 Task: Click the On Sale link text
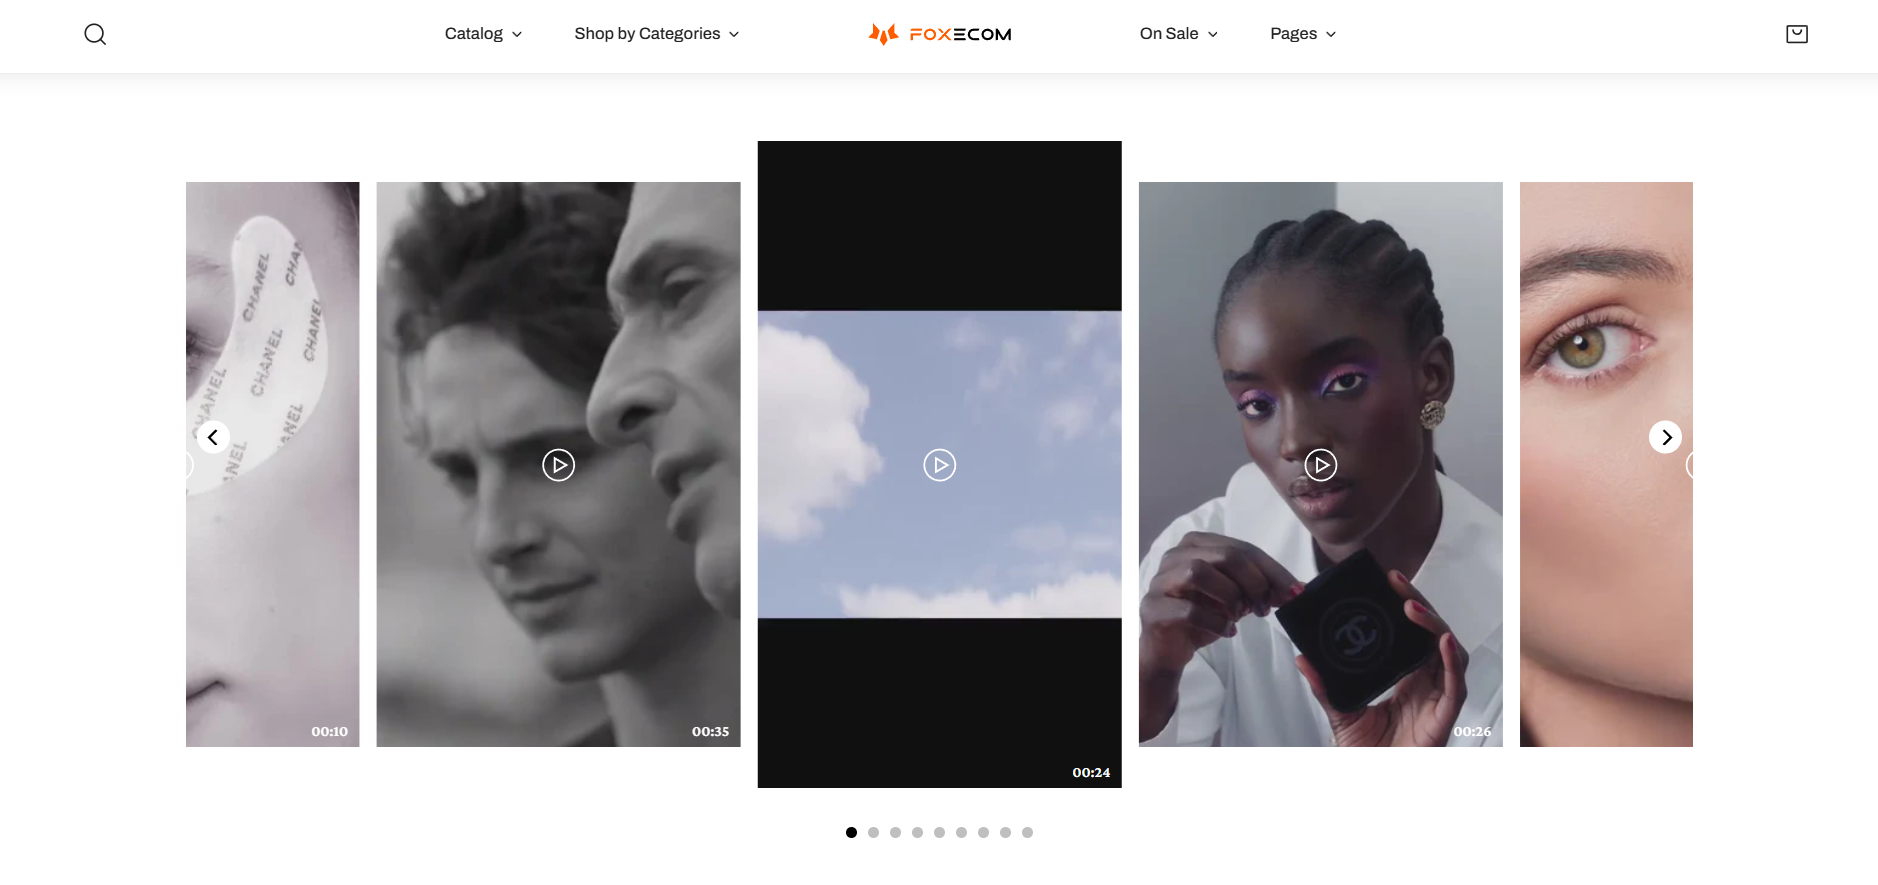click(1169, 34)
